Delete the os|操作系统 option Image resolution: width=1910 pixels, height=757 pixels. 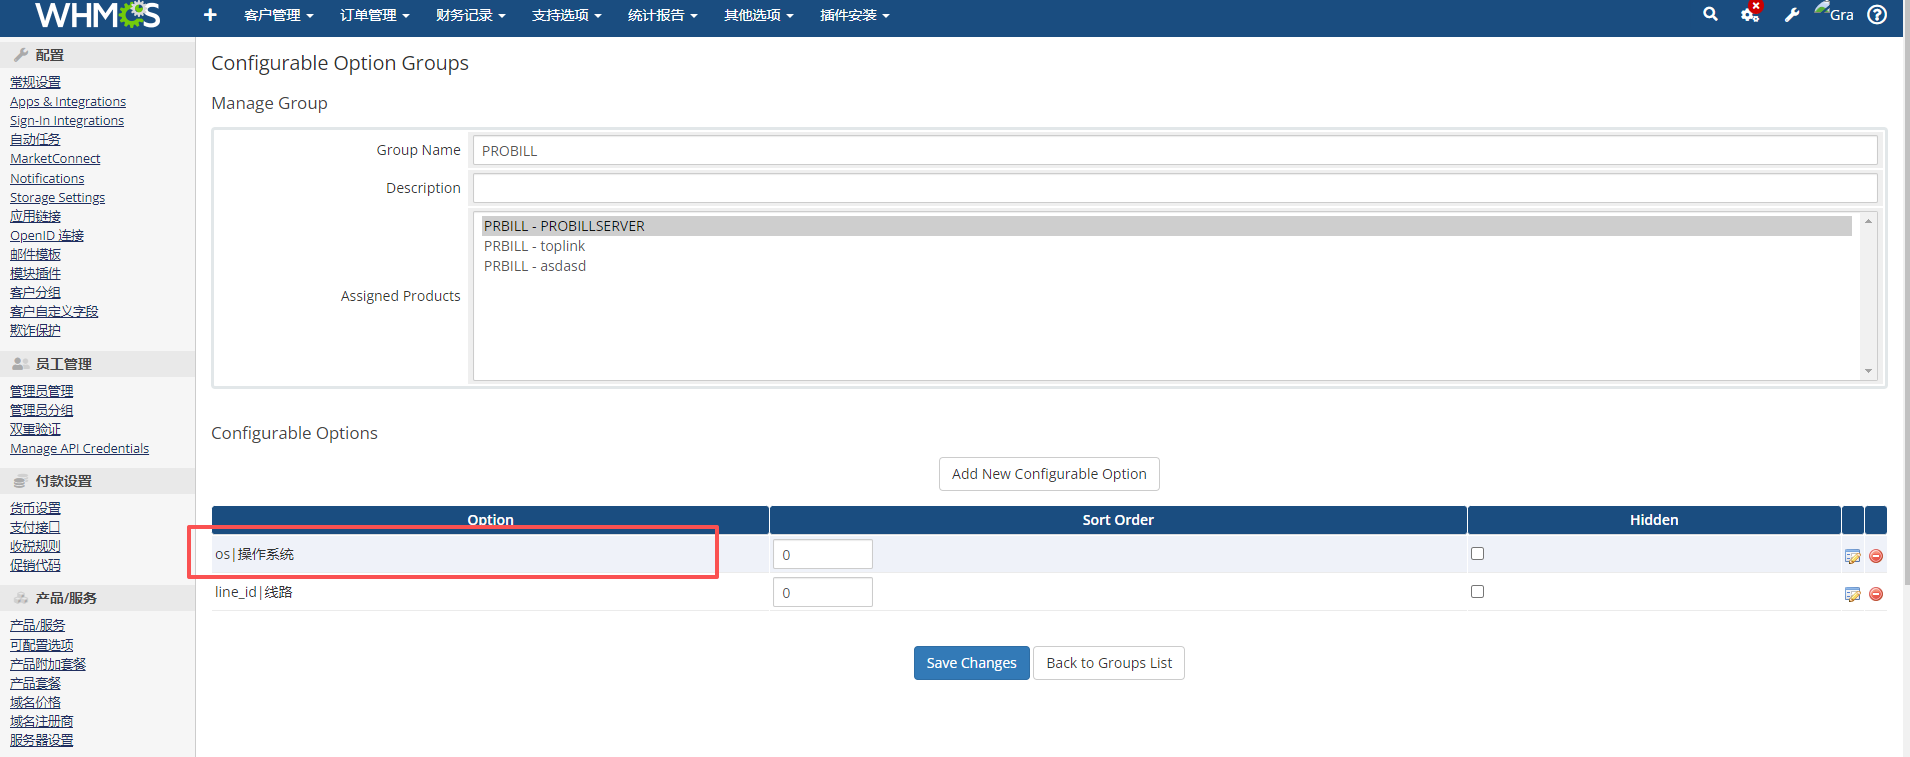pos(1876,556)
